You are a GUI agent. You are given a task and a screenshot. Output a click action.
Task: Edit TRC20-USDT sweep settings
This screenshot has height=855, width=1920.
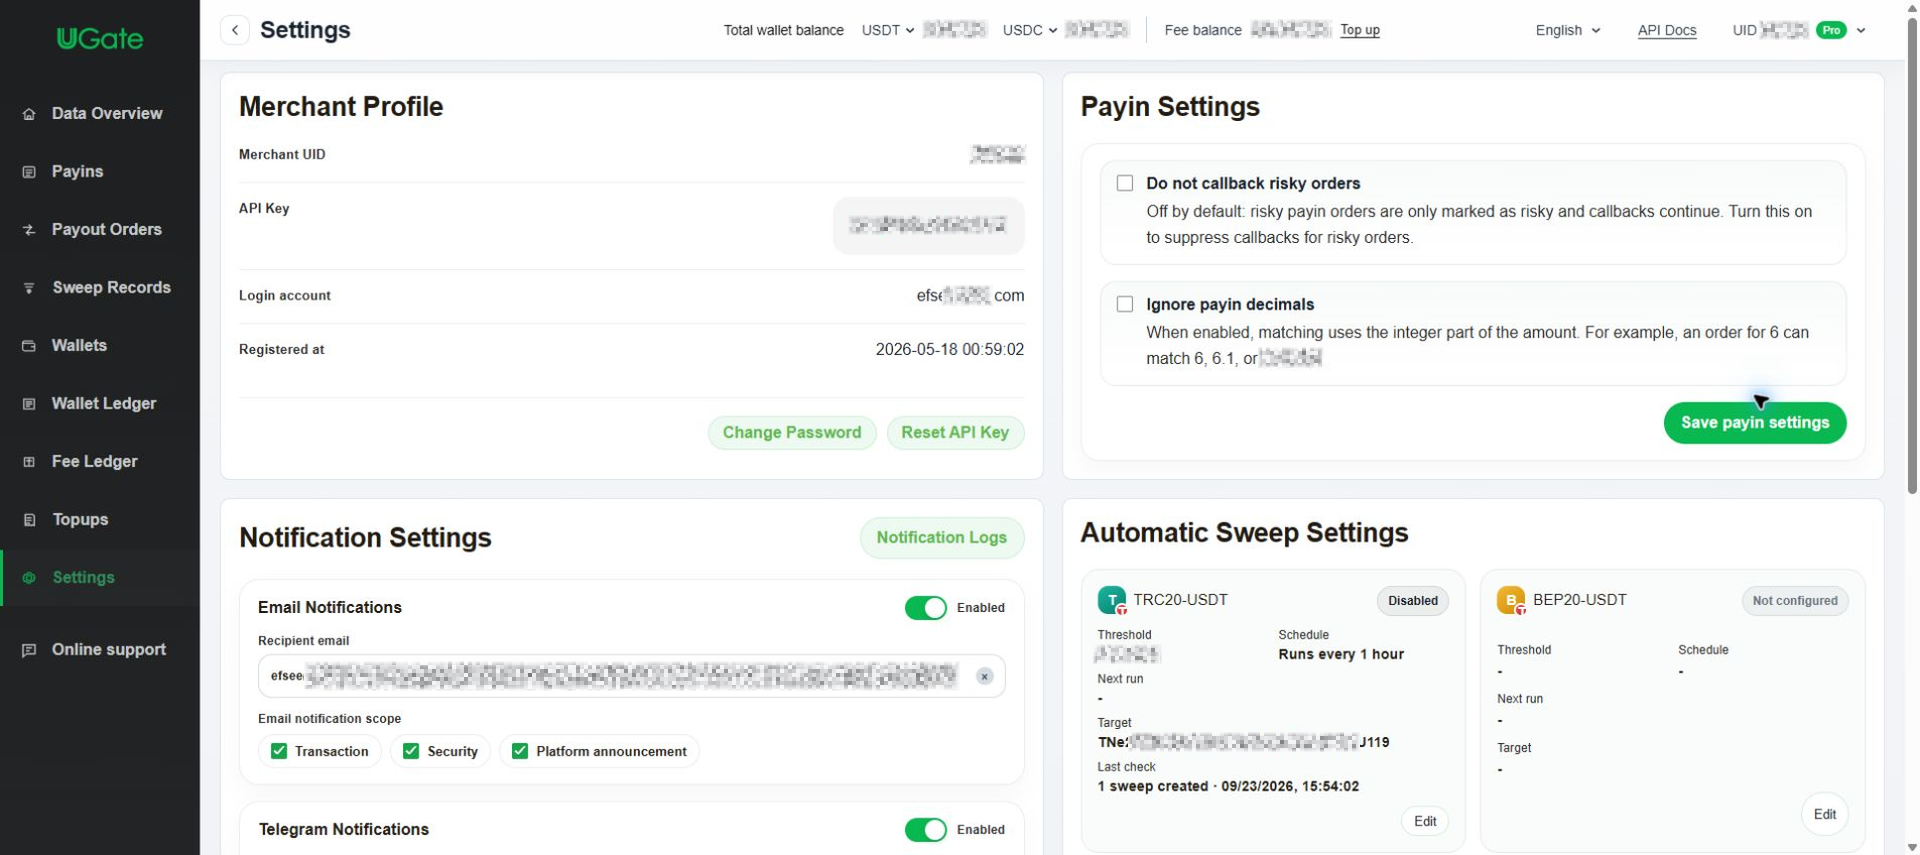point(1425,822)
